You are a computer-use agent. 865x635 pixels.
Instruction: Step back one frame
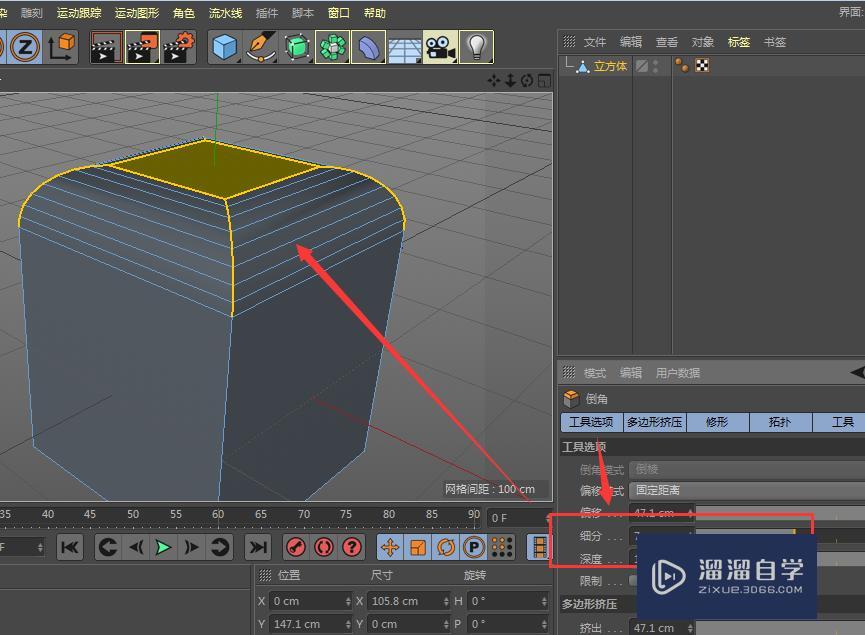[x=136, y=547]
